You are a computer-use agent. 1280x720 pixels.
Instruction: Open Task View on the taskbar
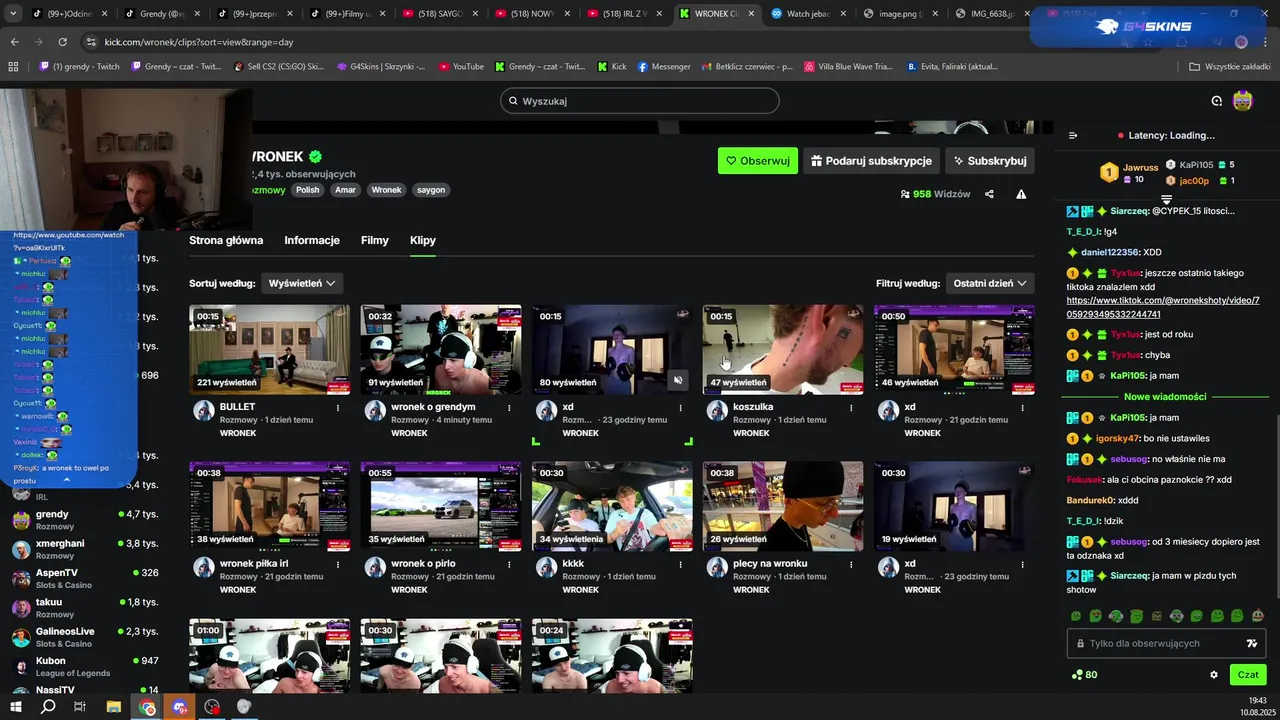[80, 707]
